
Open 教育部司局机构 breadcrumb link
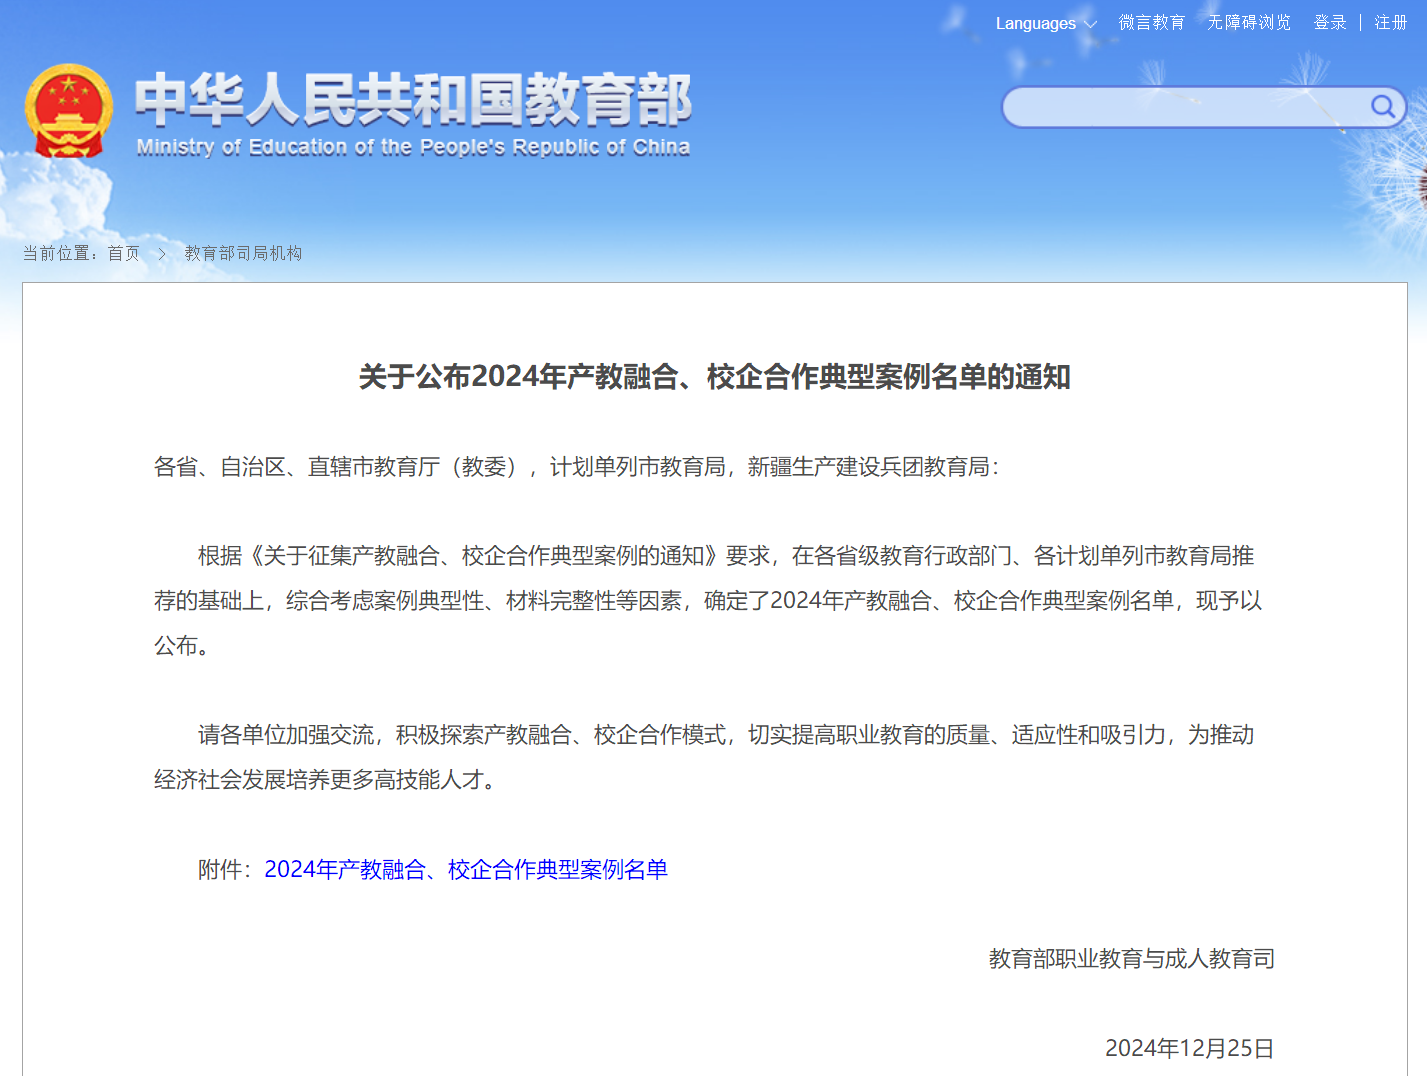coord(243,253)
